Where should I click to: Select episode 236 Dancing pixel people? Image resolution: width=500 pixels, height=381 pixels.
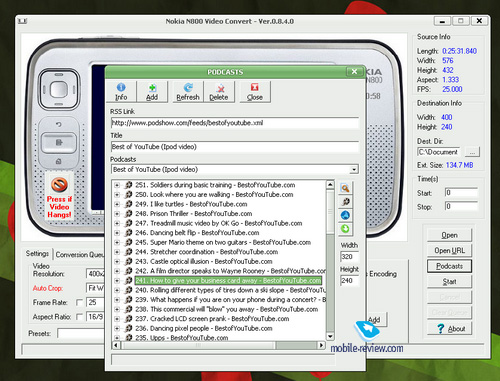[204, 328]
